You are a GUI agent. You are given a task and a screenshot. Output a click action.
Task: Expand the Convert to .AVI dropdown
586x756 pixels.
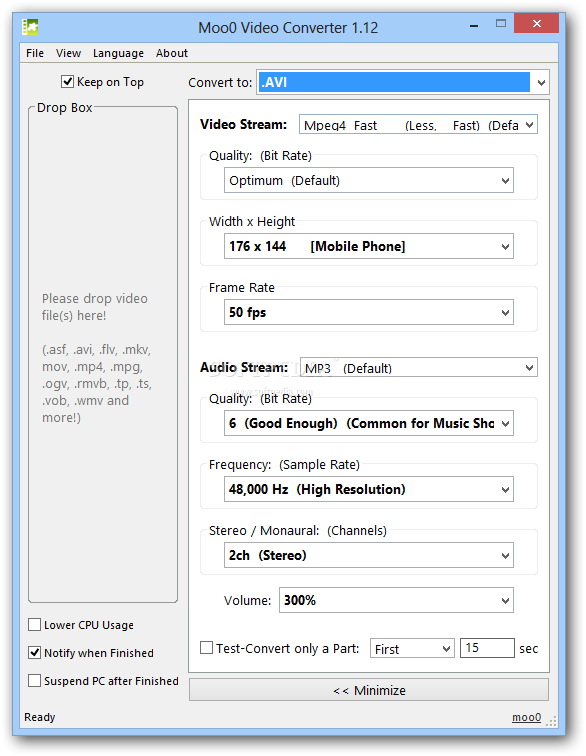[403, 82]
